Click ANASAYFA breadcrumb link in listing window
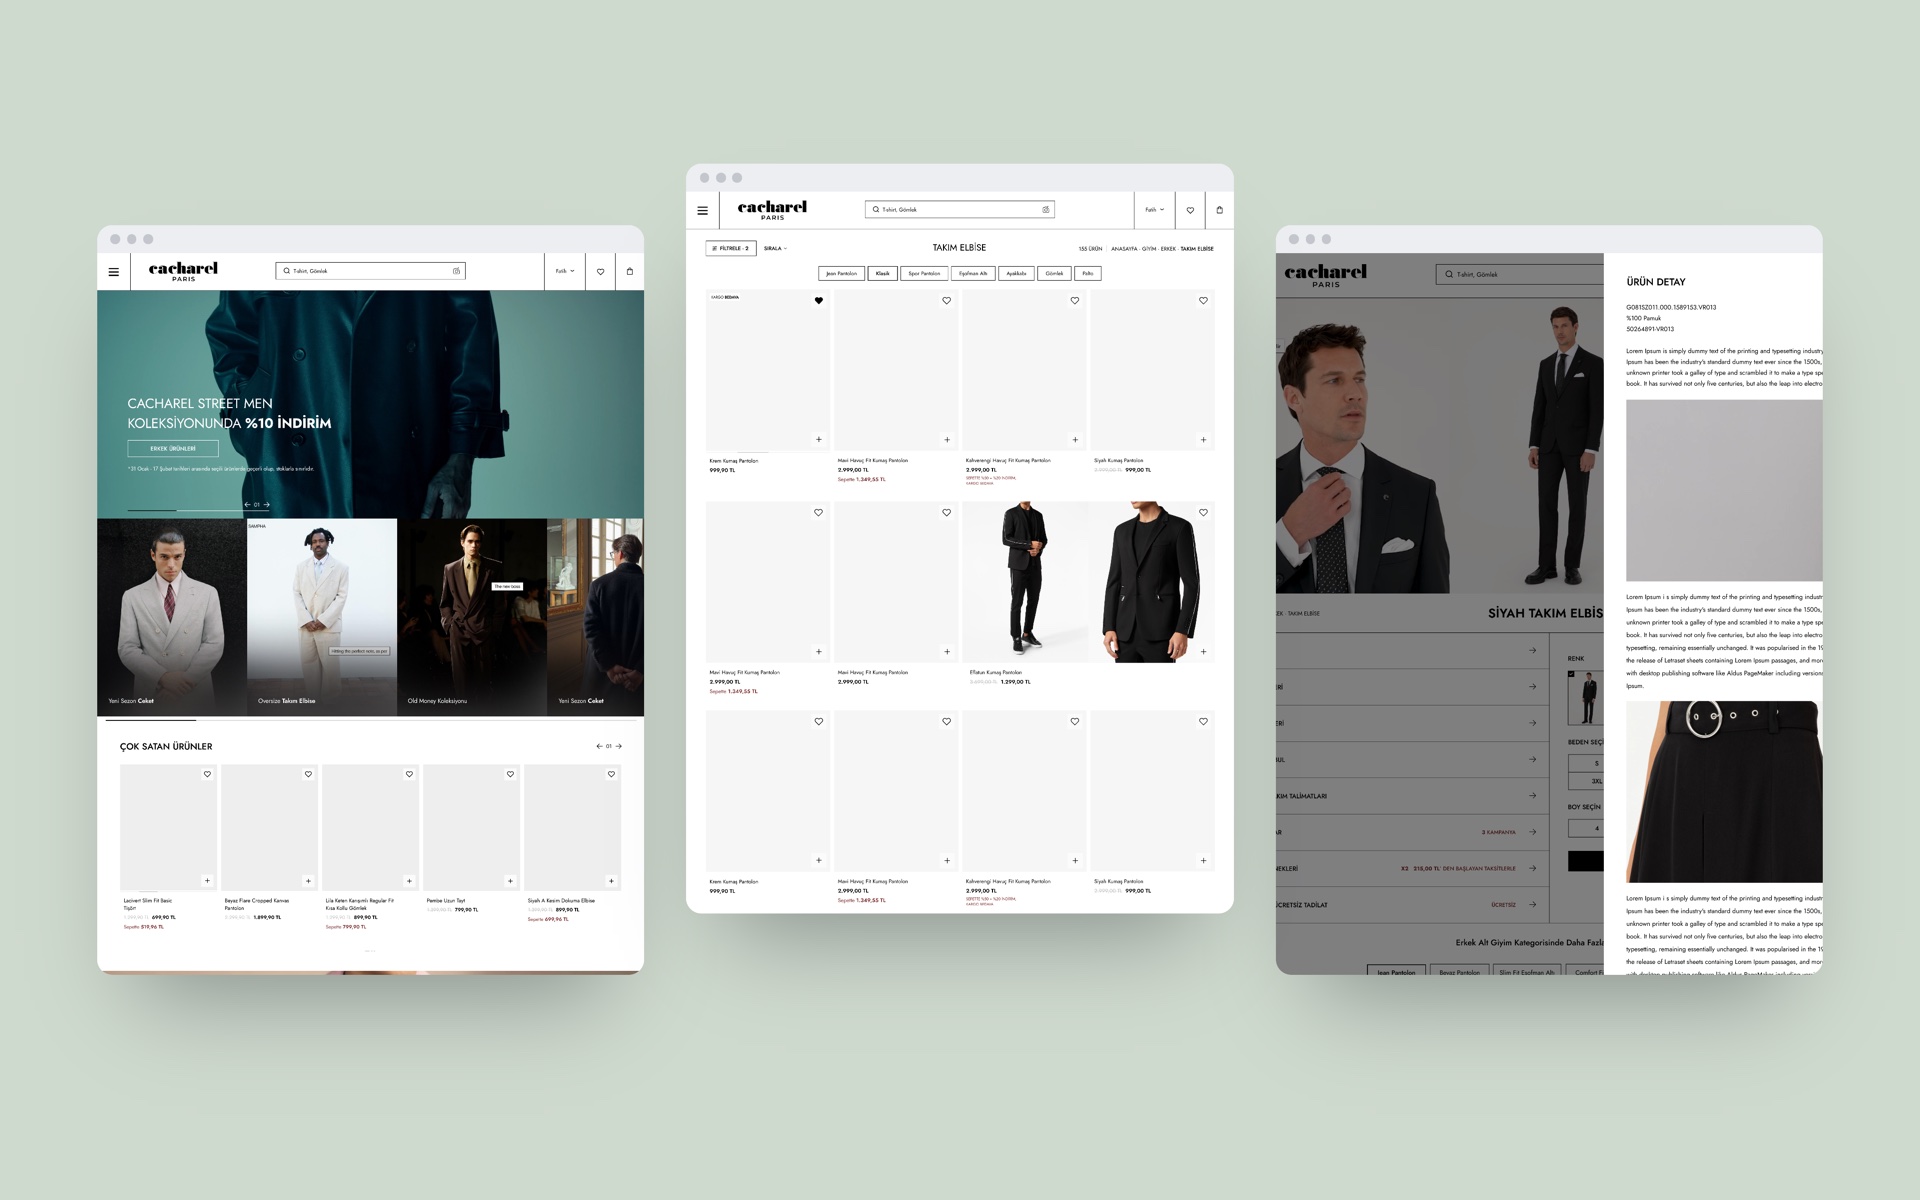 pyautogui.click(x=1124, y=249)
